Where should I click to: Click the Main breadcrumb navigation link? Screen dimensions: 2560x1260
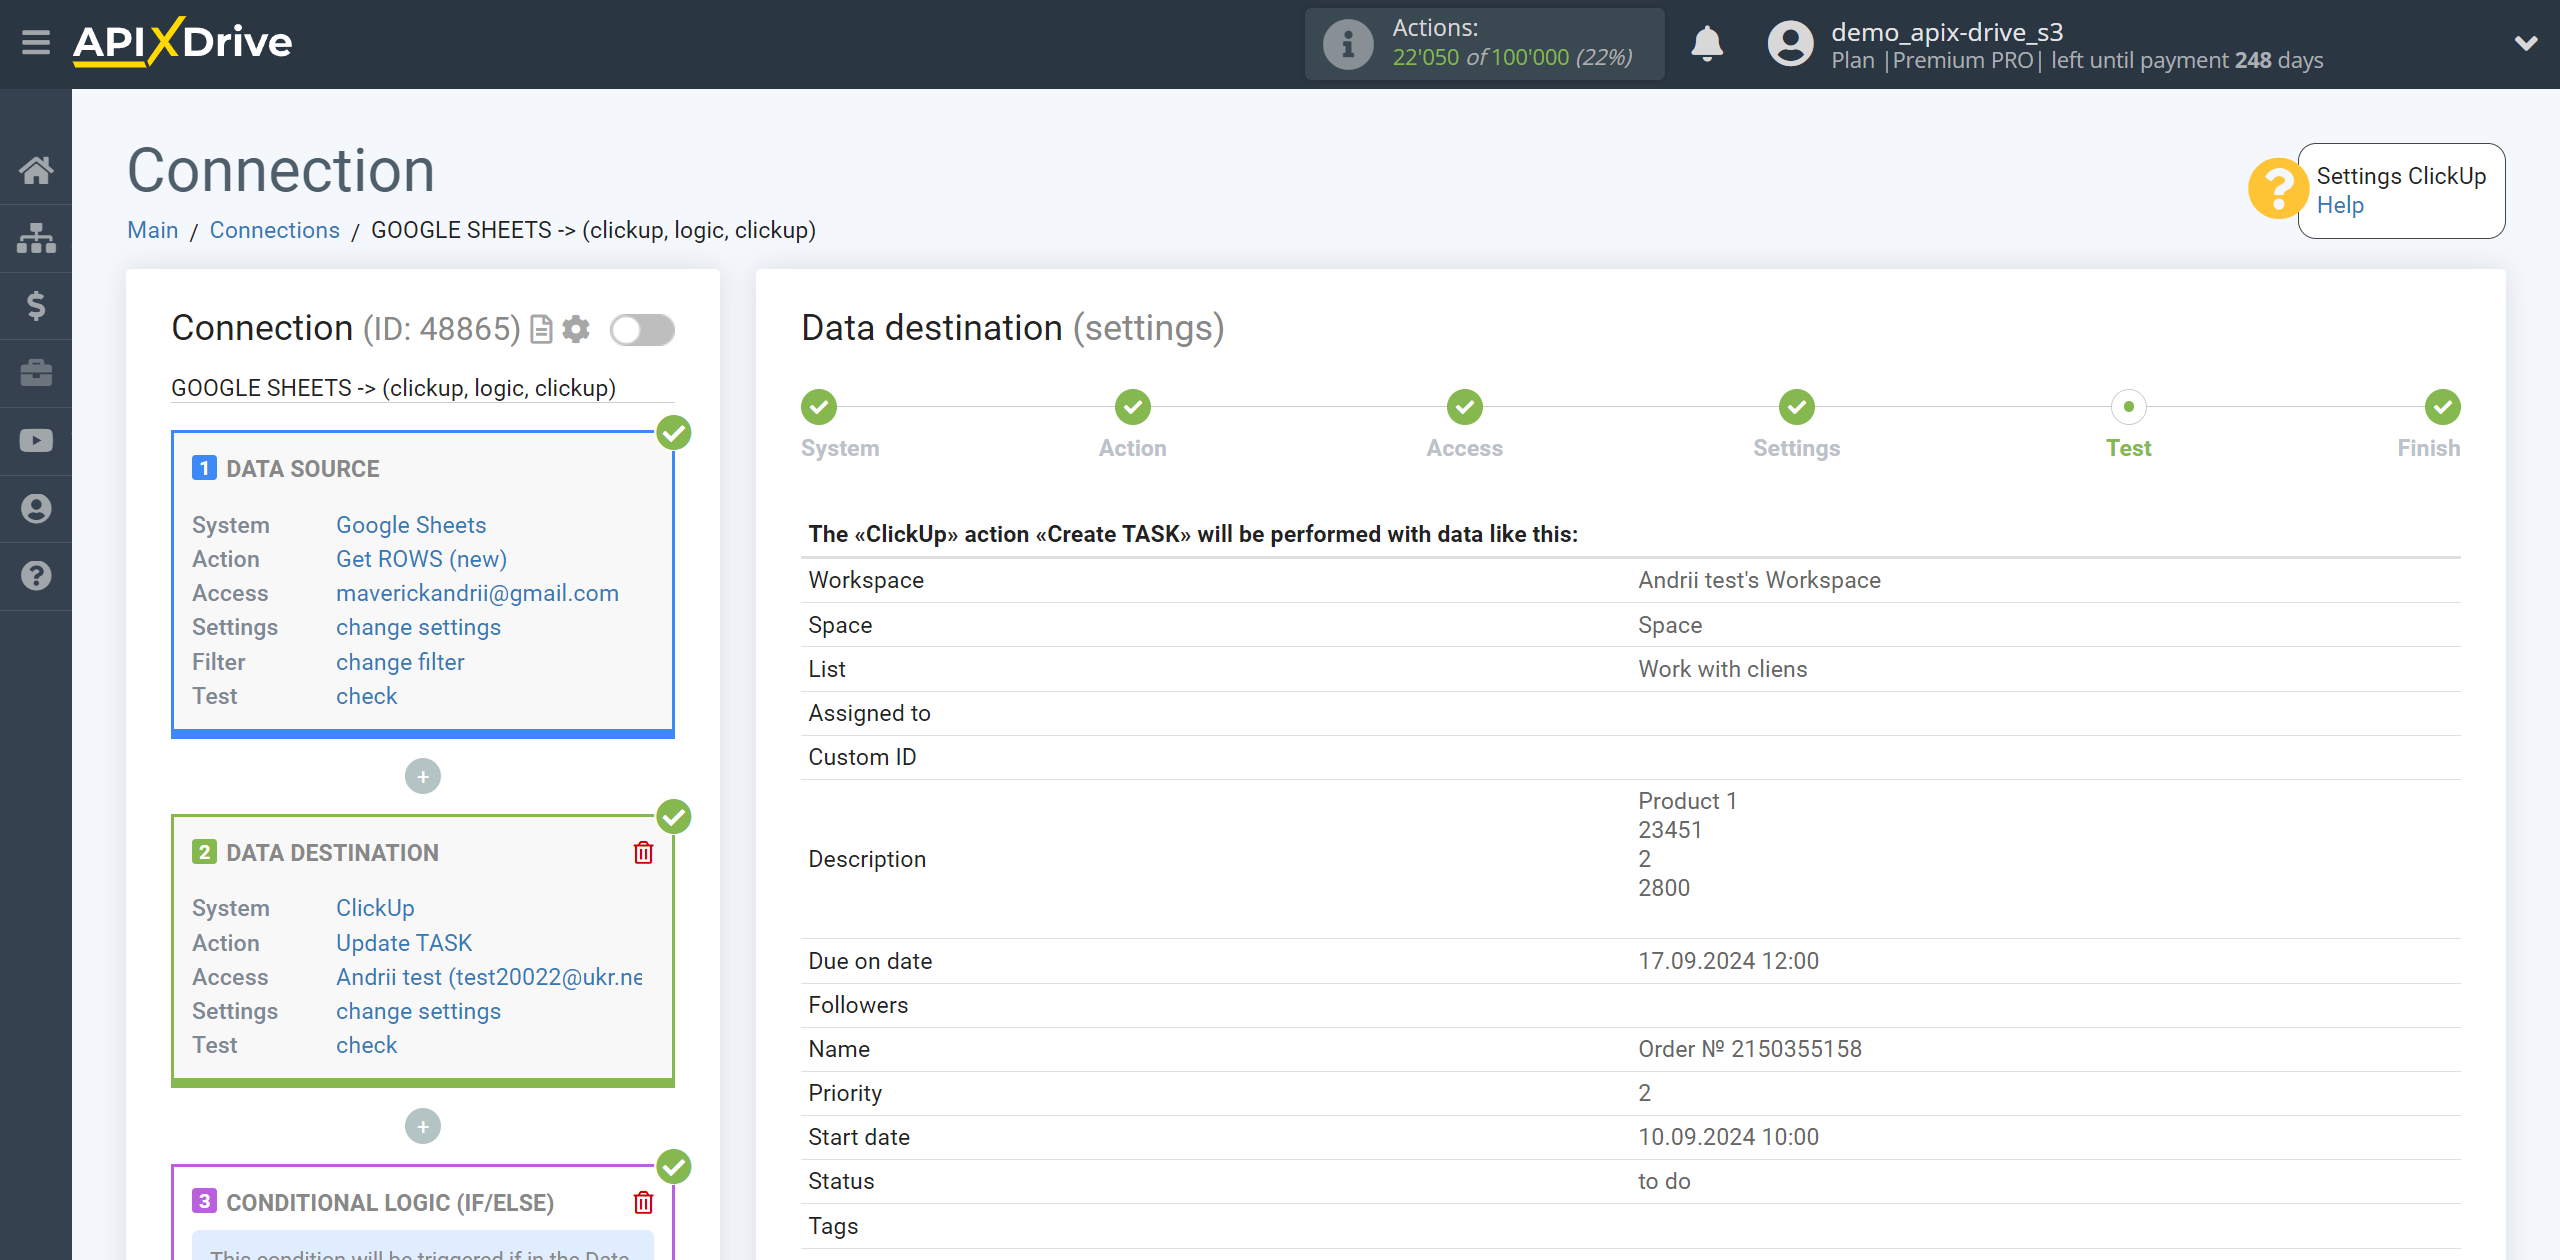point(153,230)
